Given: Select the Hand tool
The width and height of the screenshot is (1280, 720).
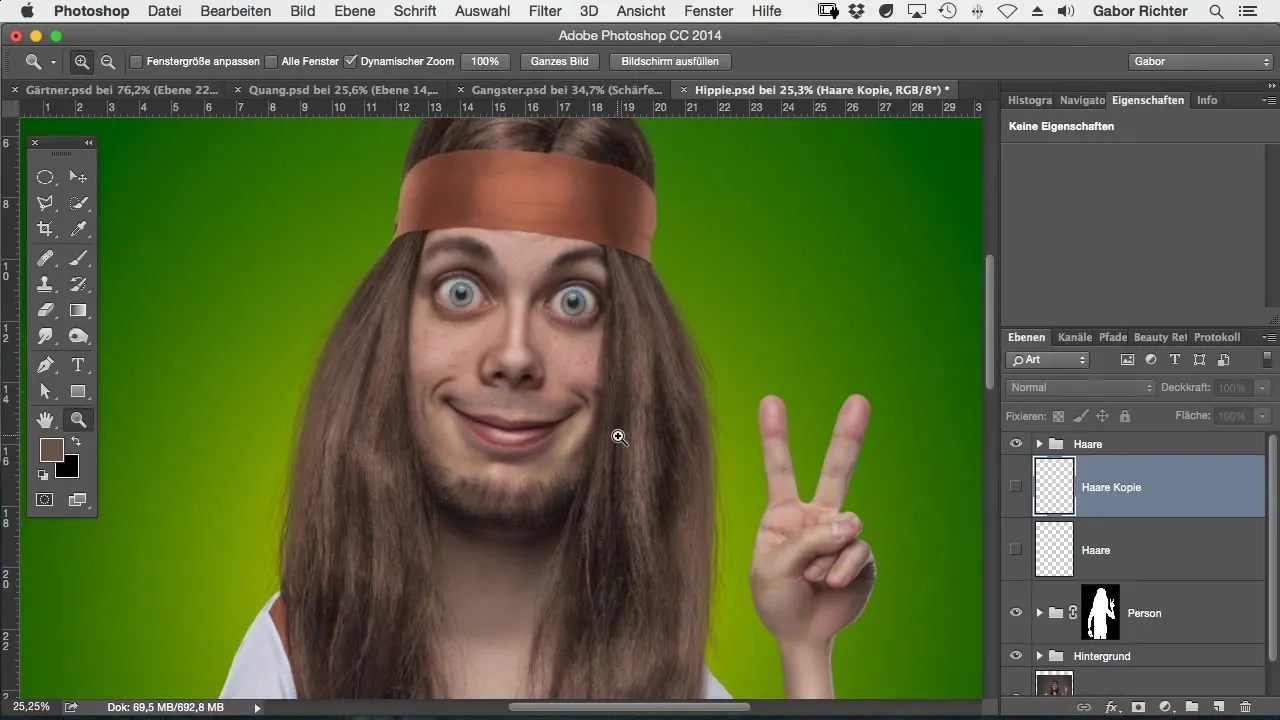Looking at the screenshot, I should (x=45, y=420).
